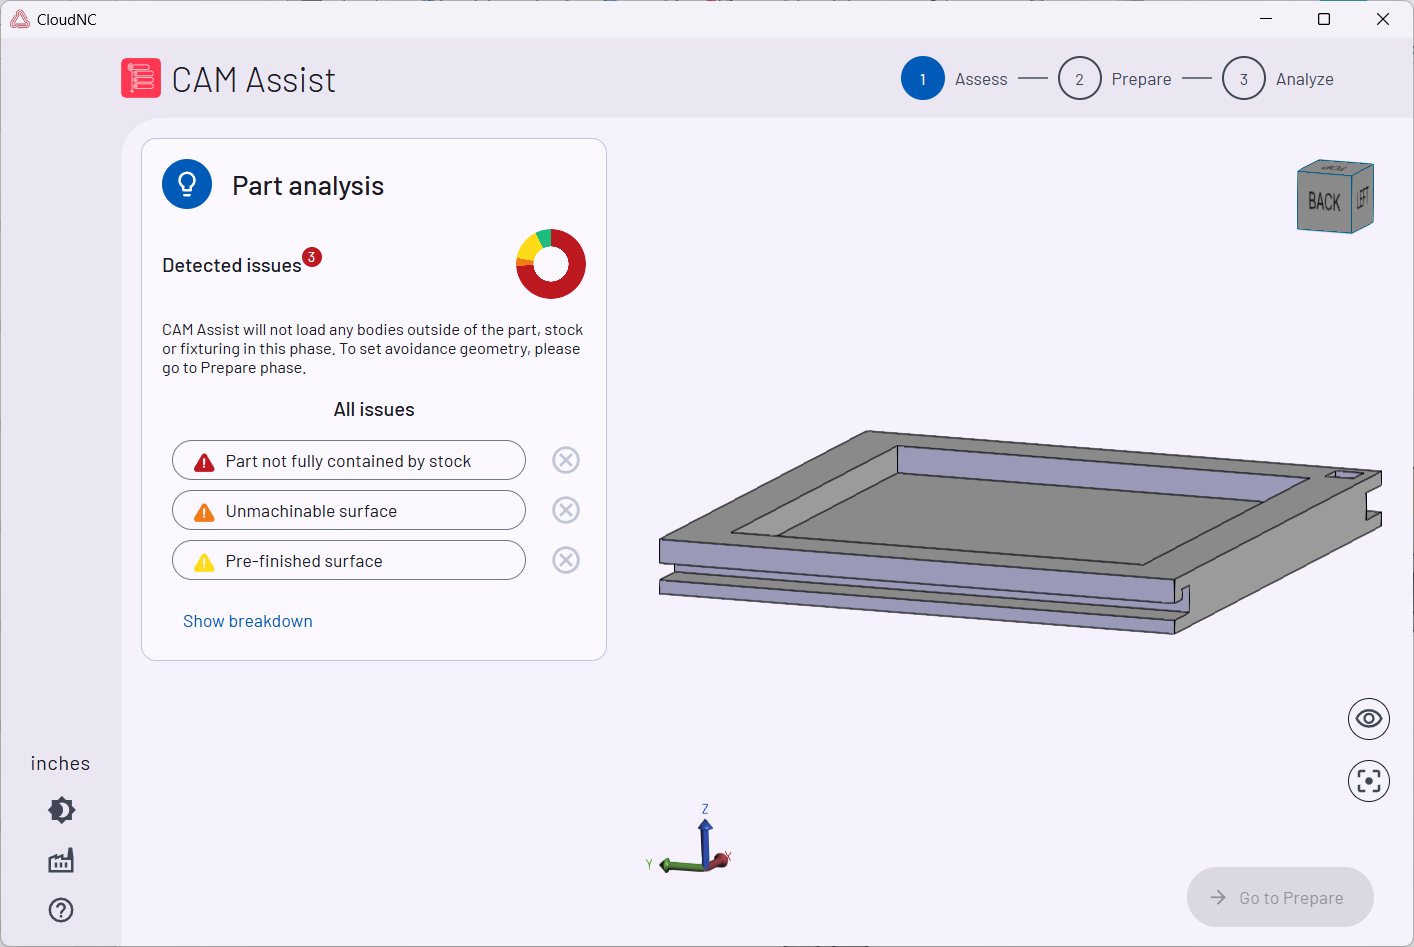Image resolution: width=1414 pixels, height=947 pixels.
Task: Select the Part not fully contained by stock issue
Action: (x=349, y=460)
